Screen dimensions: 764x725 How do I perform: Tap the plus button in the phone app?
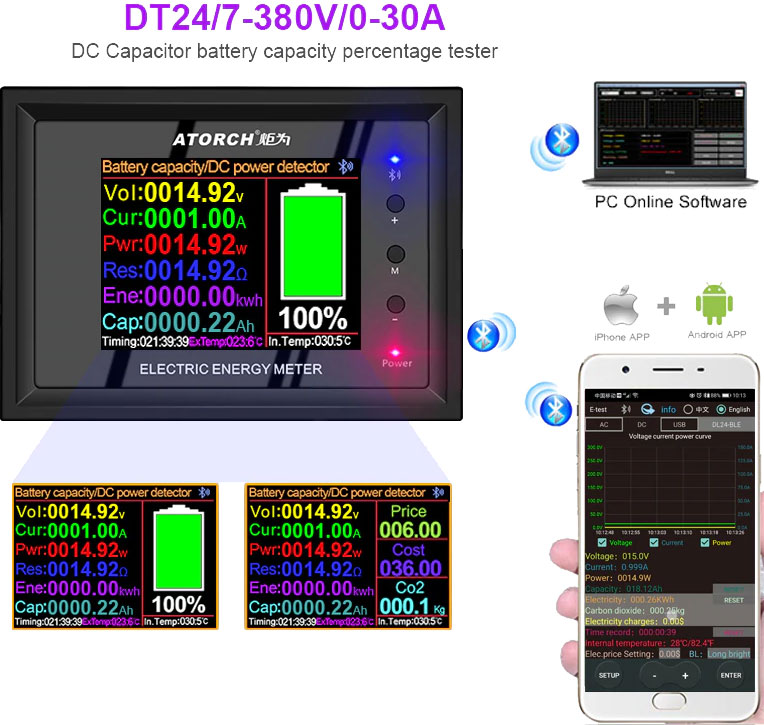click(685, 676)
